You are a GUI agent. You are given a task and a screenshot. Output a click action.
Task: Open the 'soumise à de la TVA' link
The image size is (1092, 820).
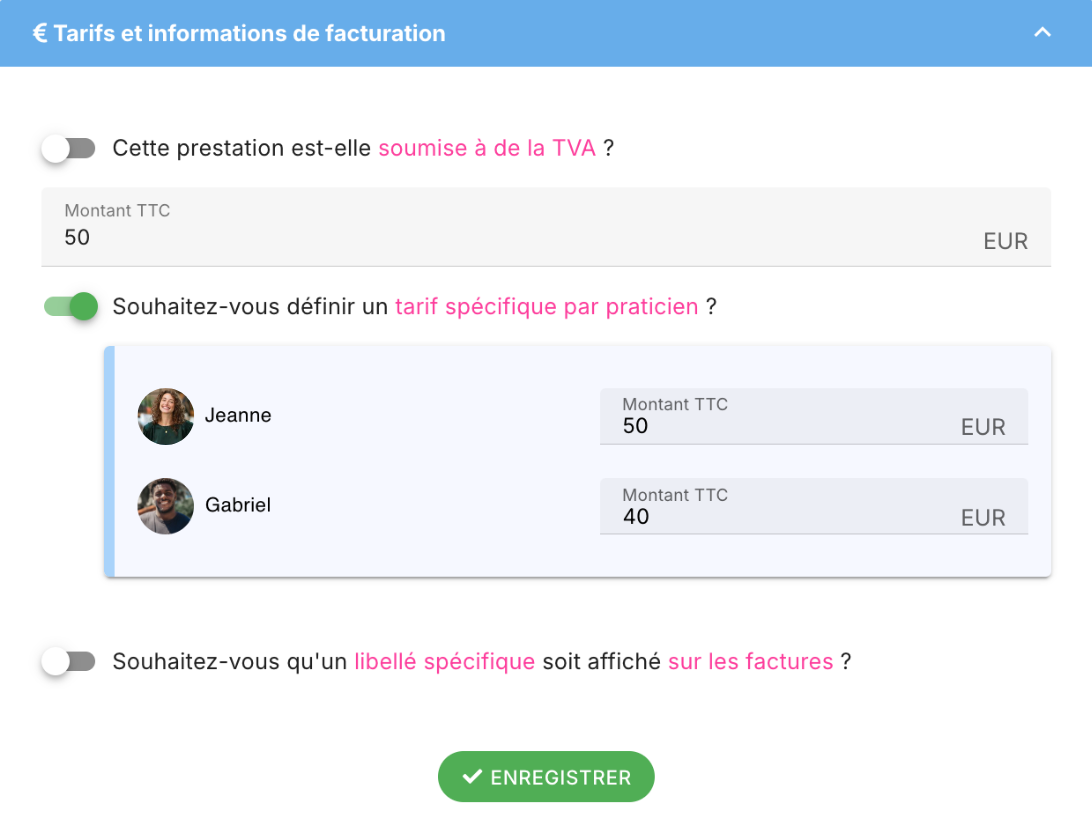click(487, 149)
